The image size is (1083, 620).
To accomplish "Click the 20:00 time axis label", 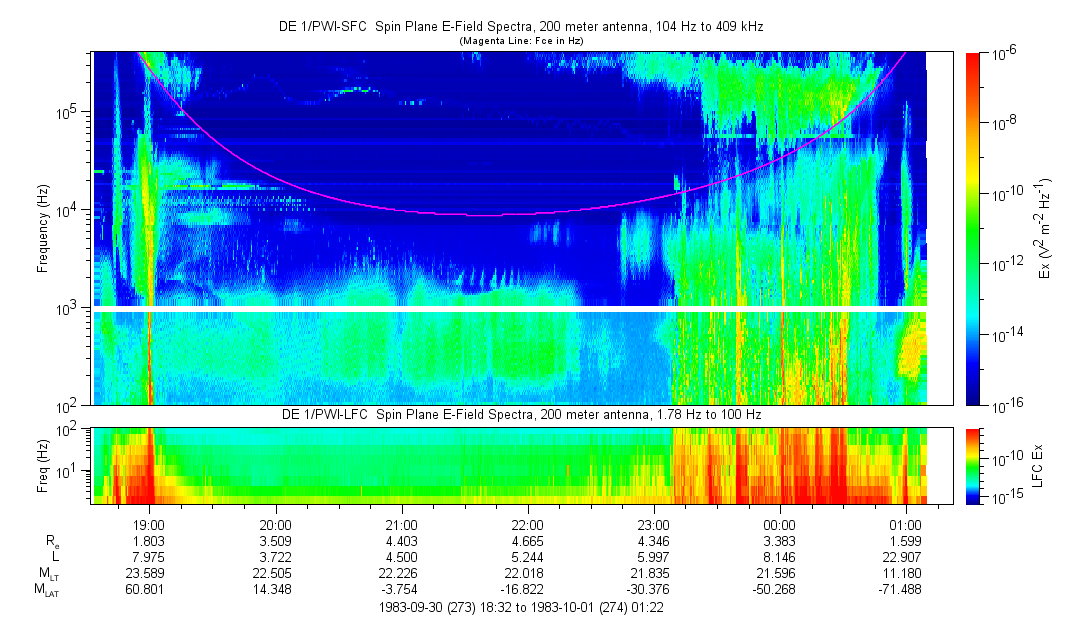I will (275, 525).
